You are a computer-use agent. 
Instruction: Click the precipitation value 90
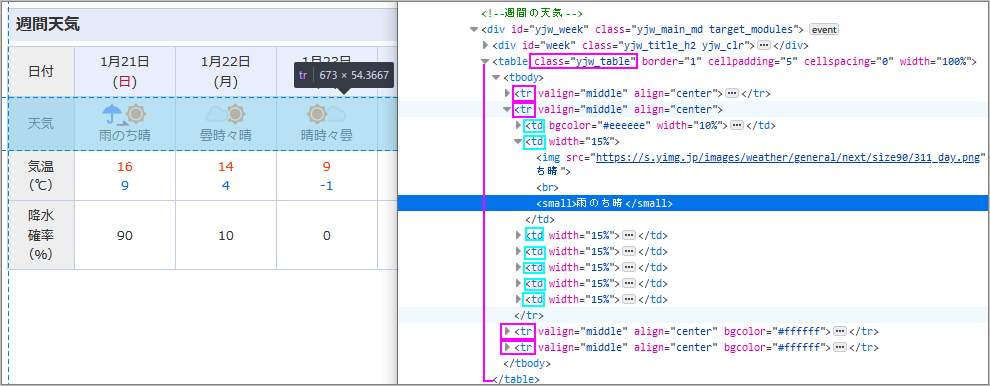125,236
